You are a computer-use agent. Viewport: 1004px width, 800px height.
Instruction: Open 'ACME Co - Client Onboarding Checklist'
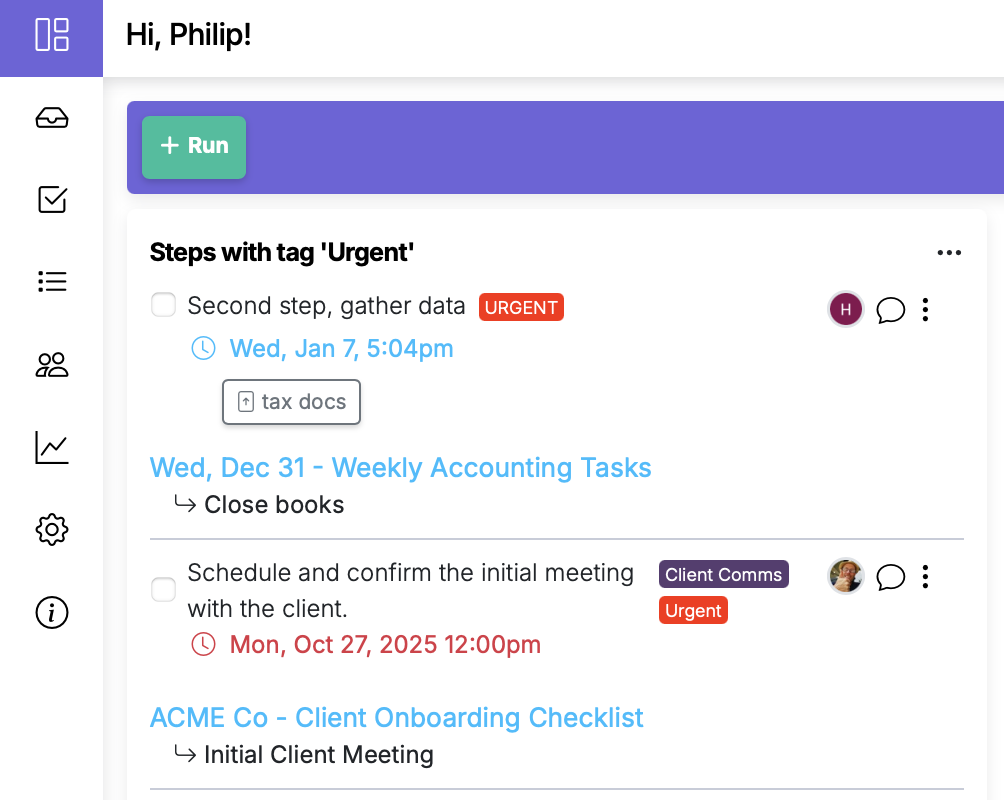pos(396,718)
